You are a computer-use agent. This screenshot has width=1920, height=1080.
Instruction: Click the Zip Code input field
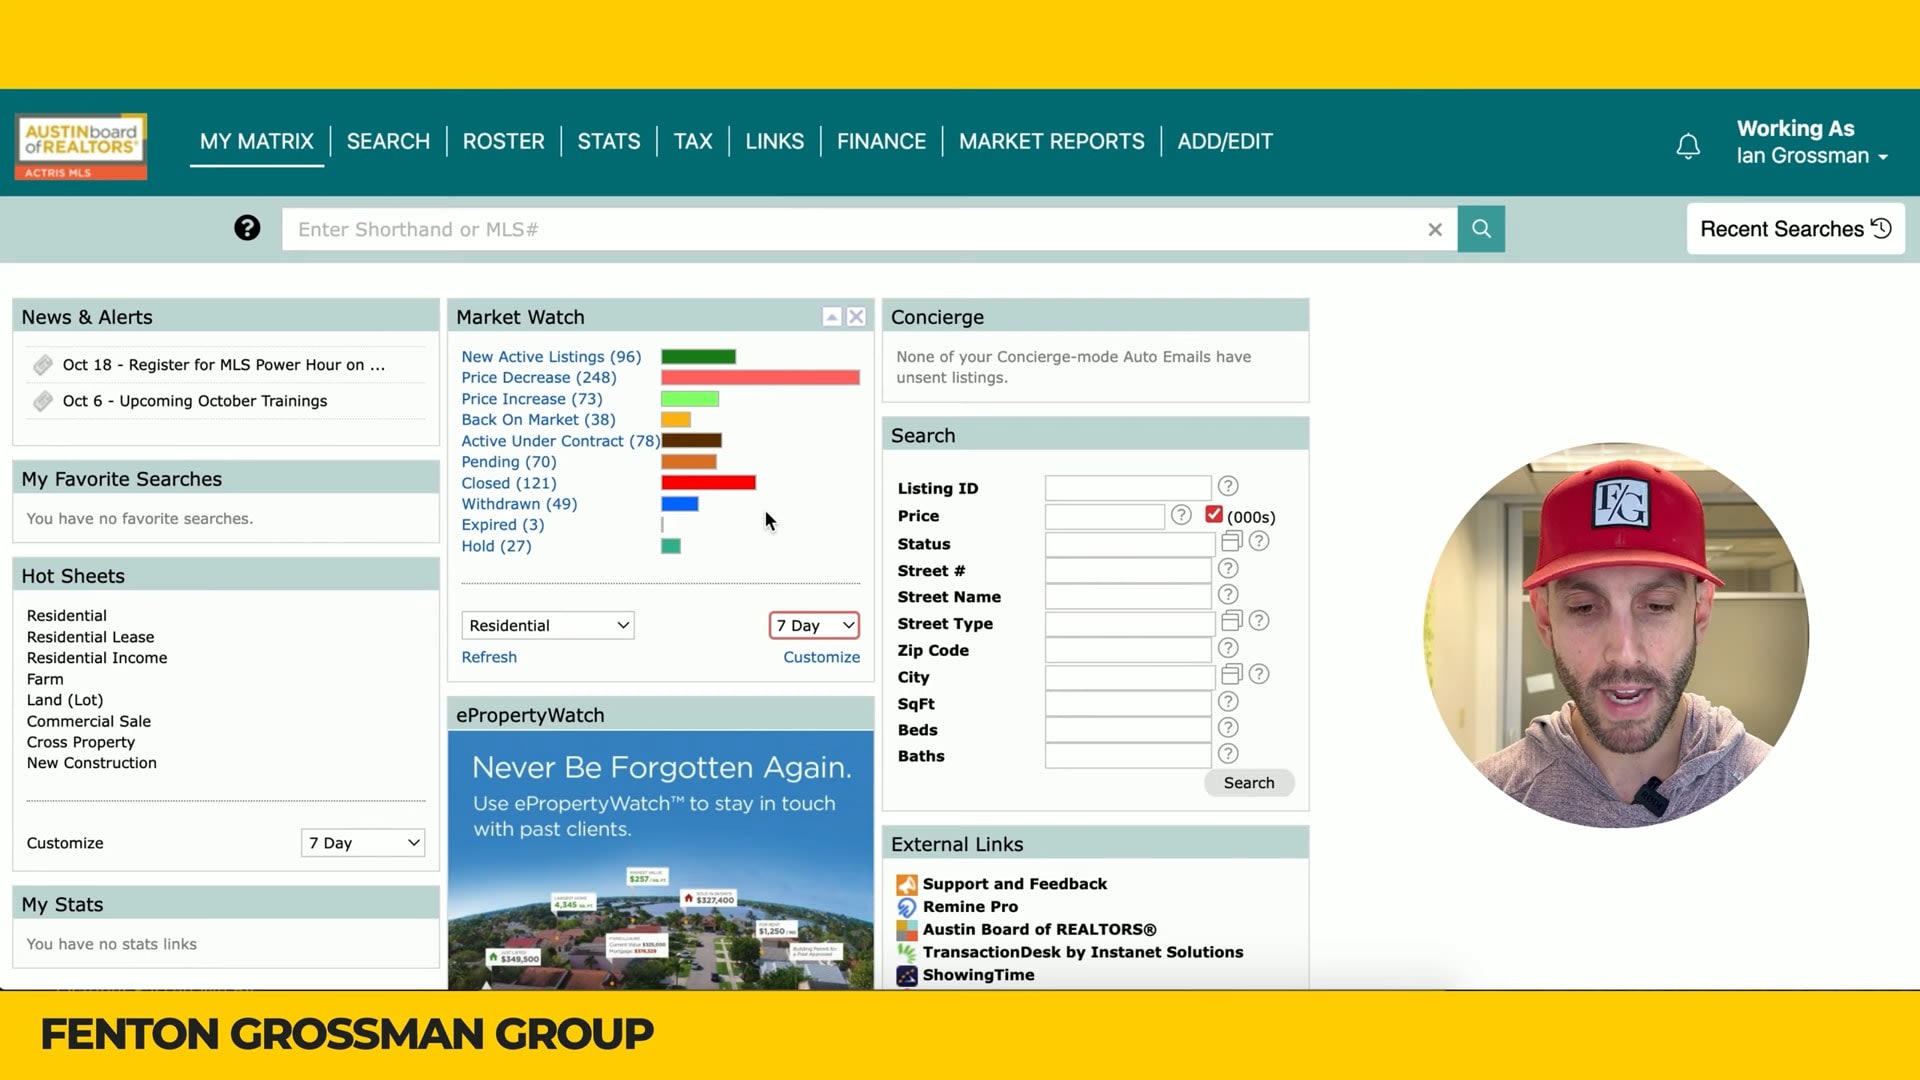[1128, 650]
